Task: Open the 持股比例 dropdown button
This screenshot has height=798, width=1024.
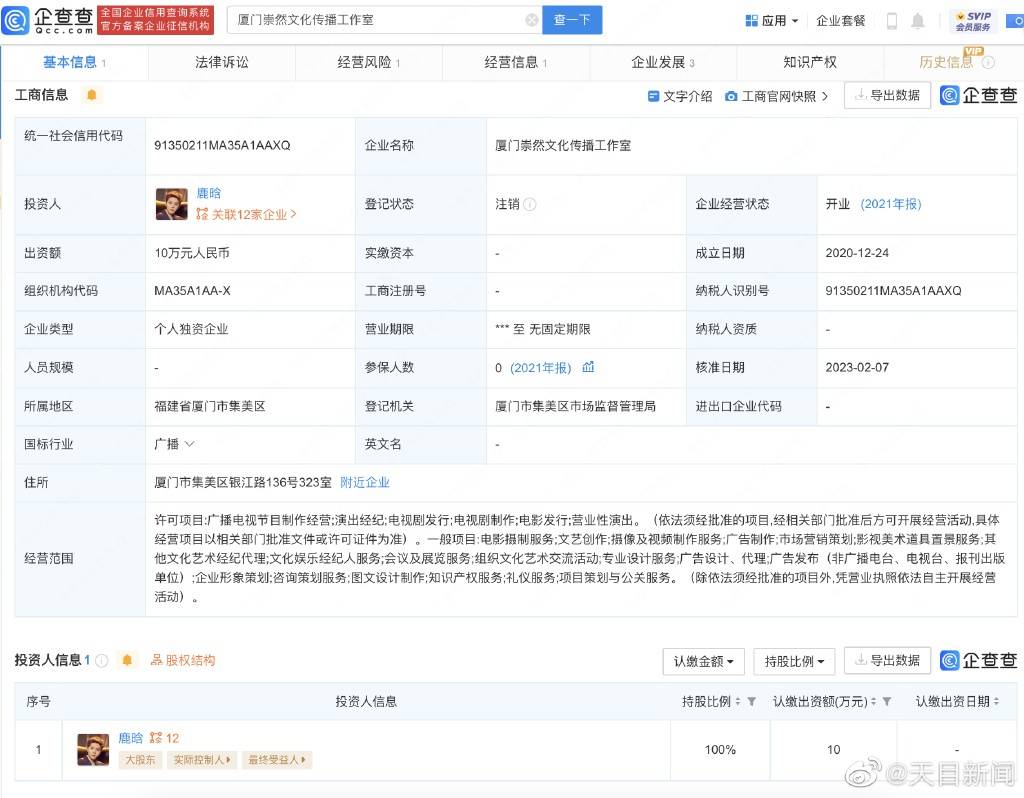Action: point(794,661)
